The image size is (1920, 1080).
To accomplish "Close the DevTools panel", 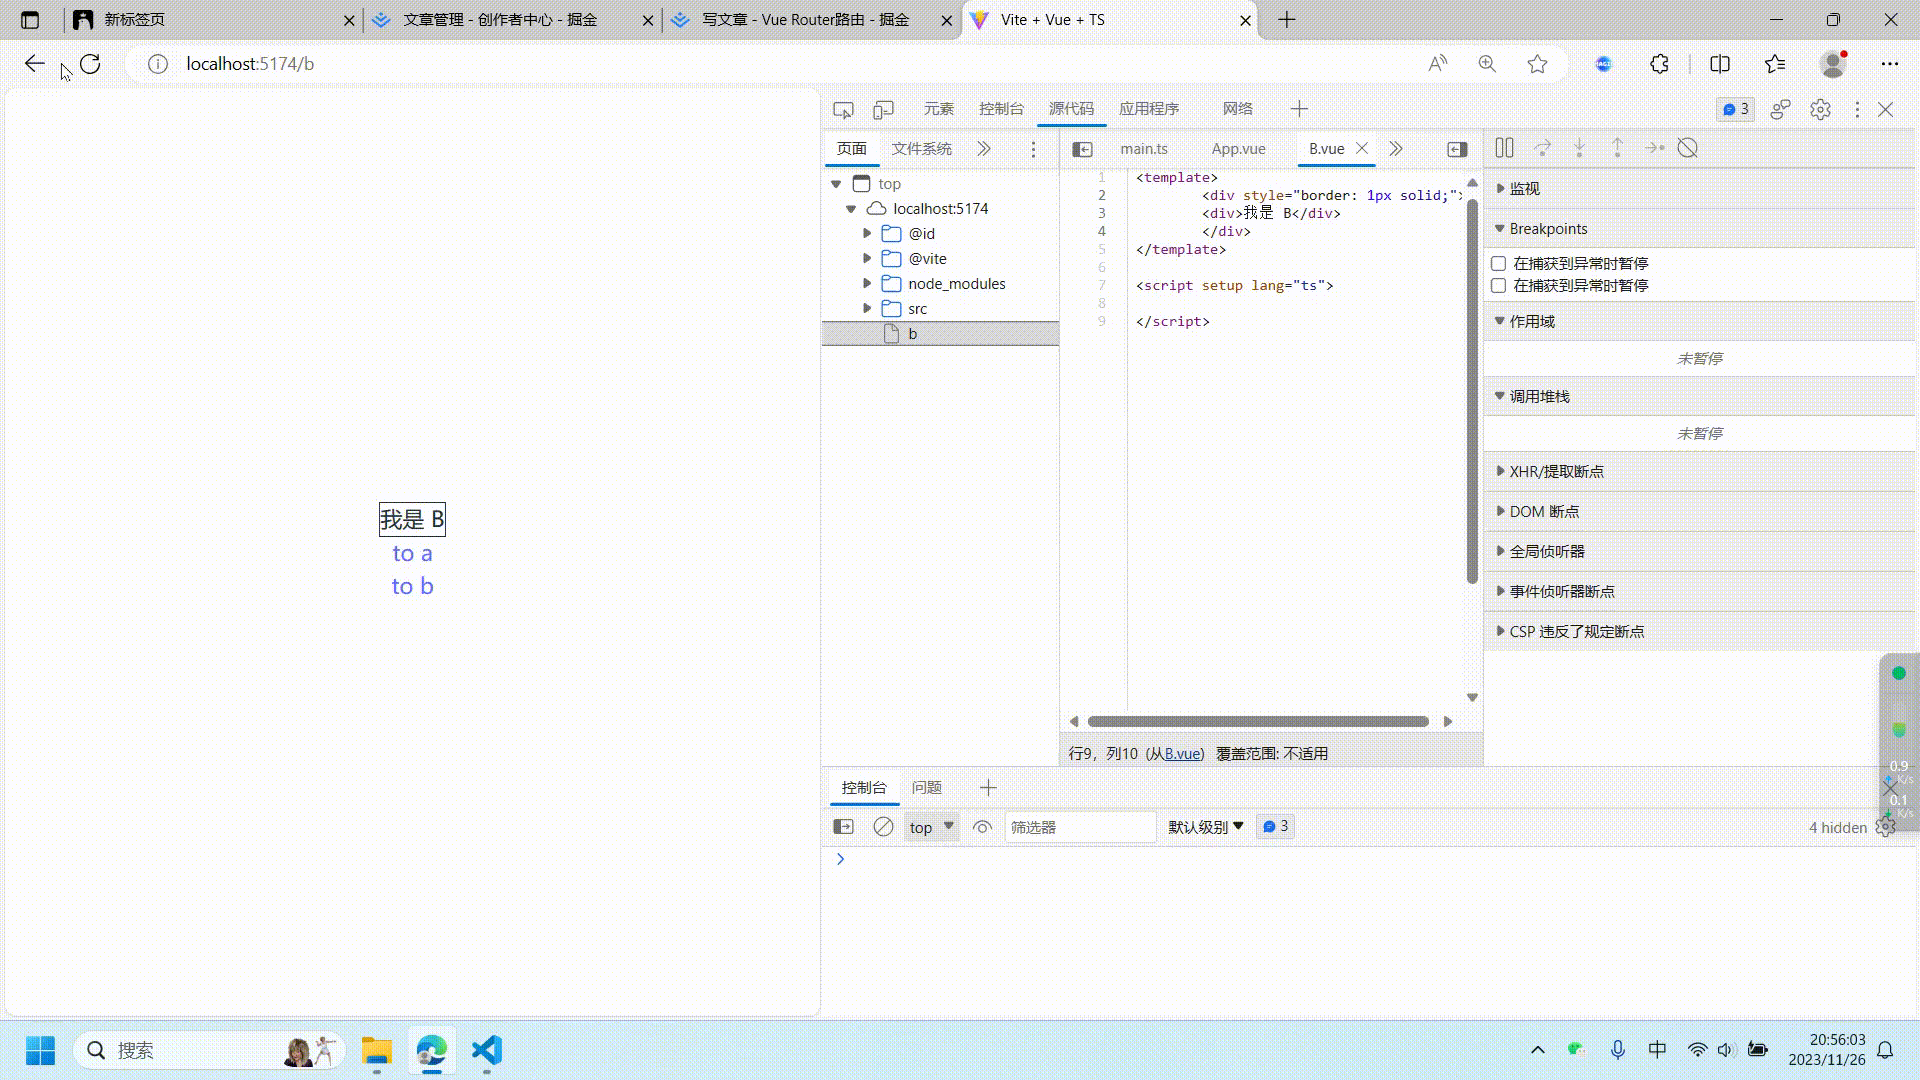I will tap(1886, 109).
